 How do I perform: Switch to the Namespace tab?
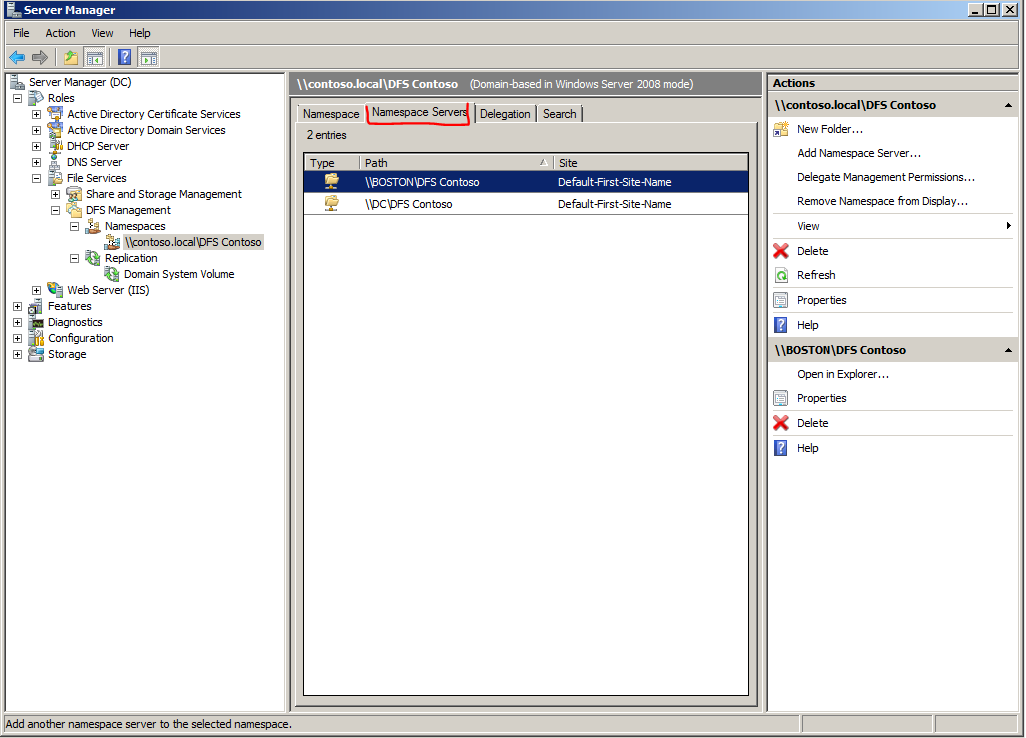click(x=330, y=114)
